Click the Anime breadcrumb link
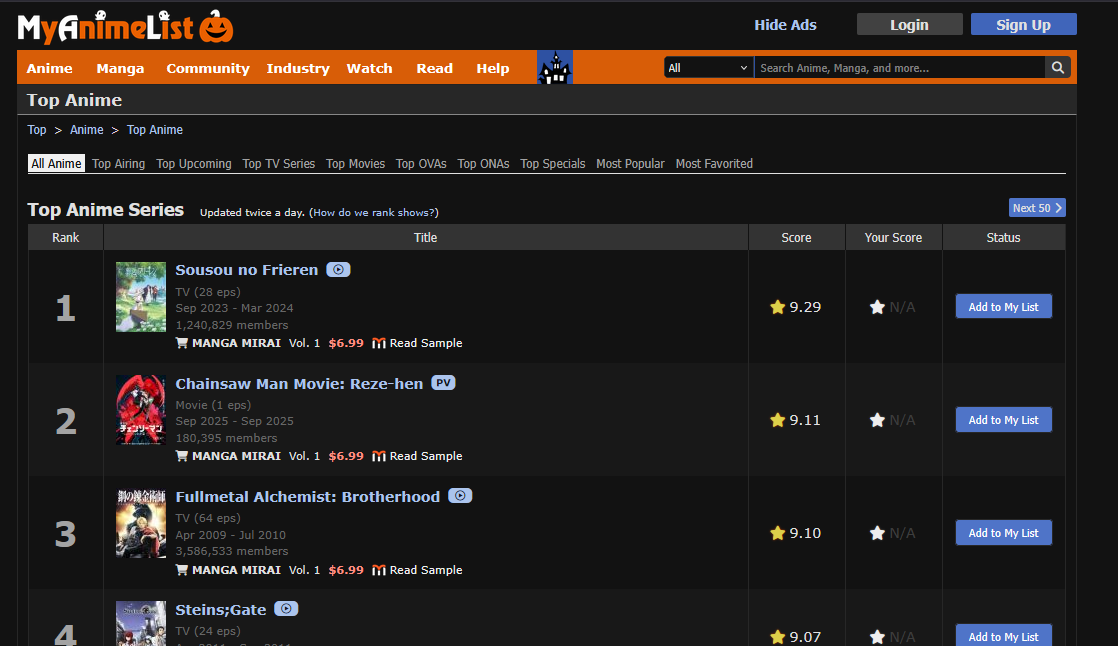The width and height of the screenshot is (1118, 646). (86, 130)
